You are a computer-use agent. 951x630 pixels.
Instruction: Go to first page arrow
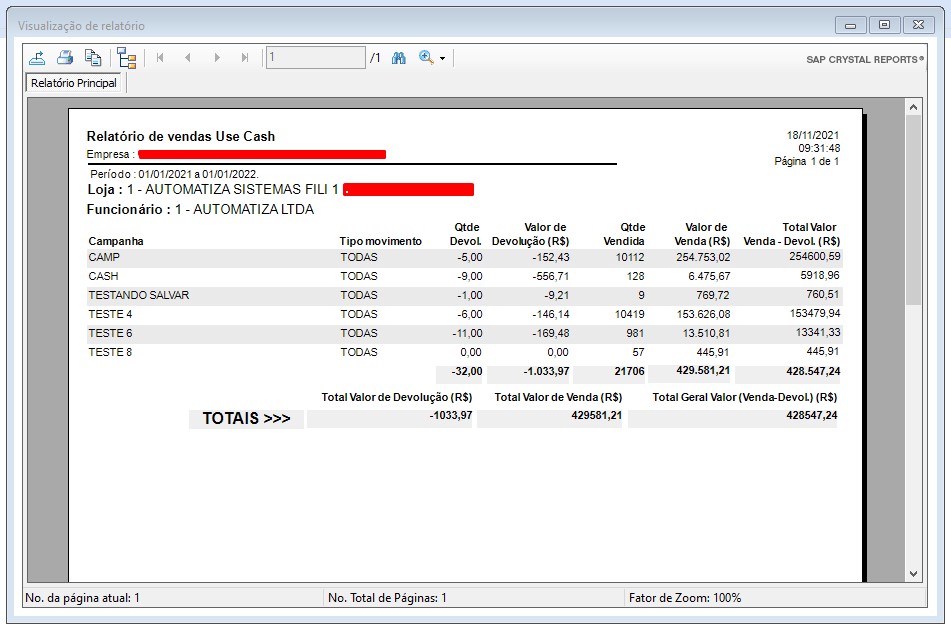pos(160,58)
